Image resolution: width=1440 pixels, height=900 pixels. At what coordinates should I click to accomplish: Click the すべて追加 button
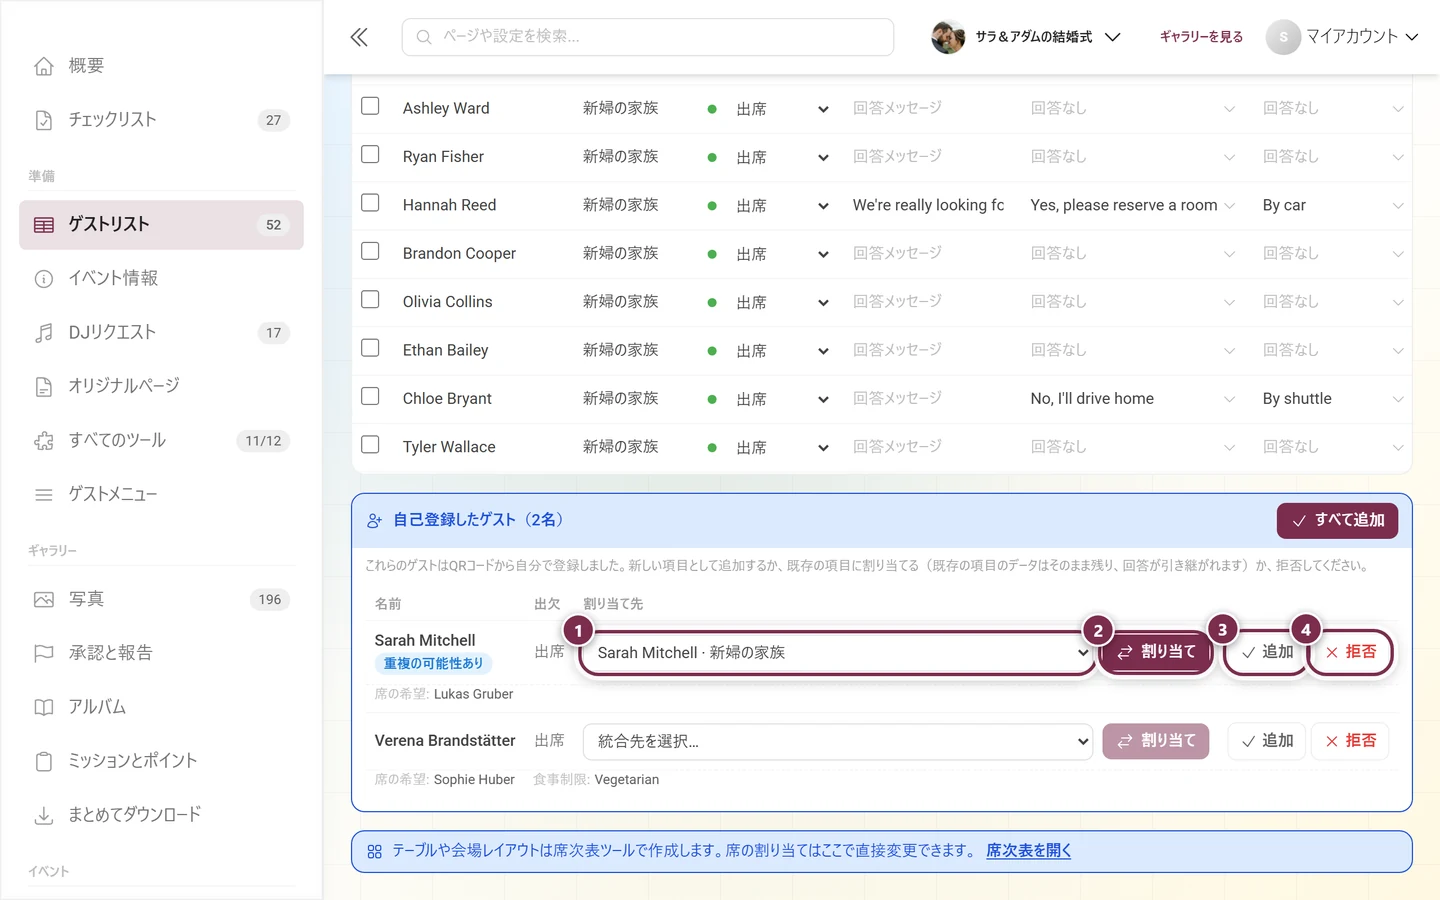(1337, 520)
